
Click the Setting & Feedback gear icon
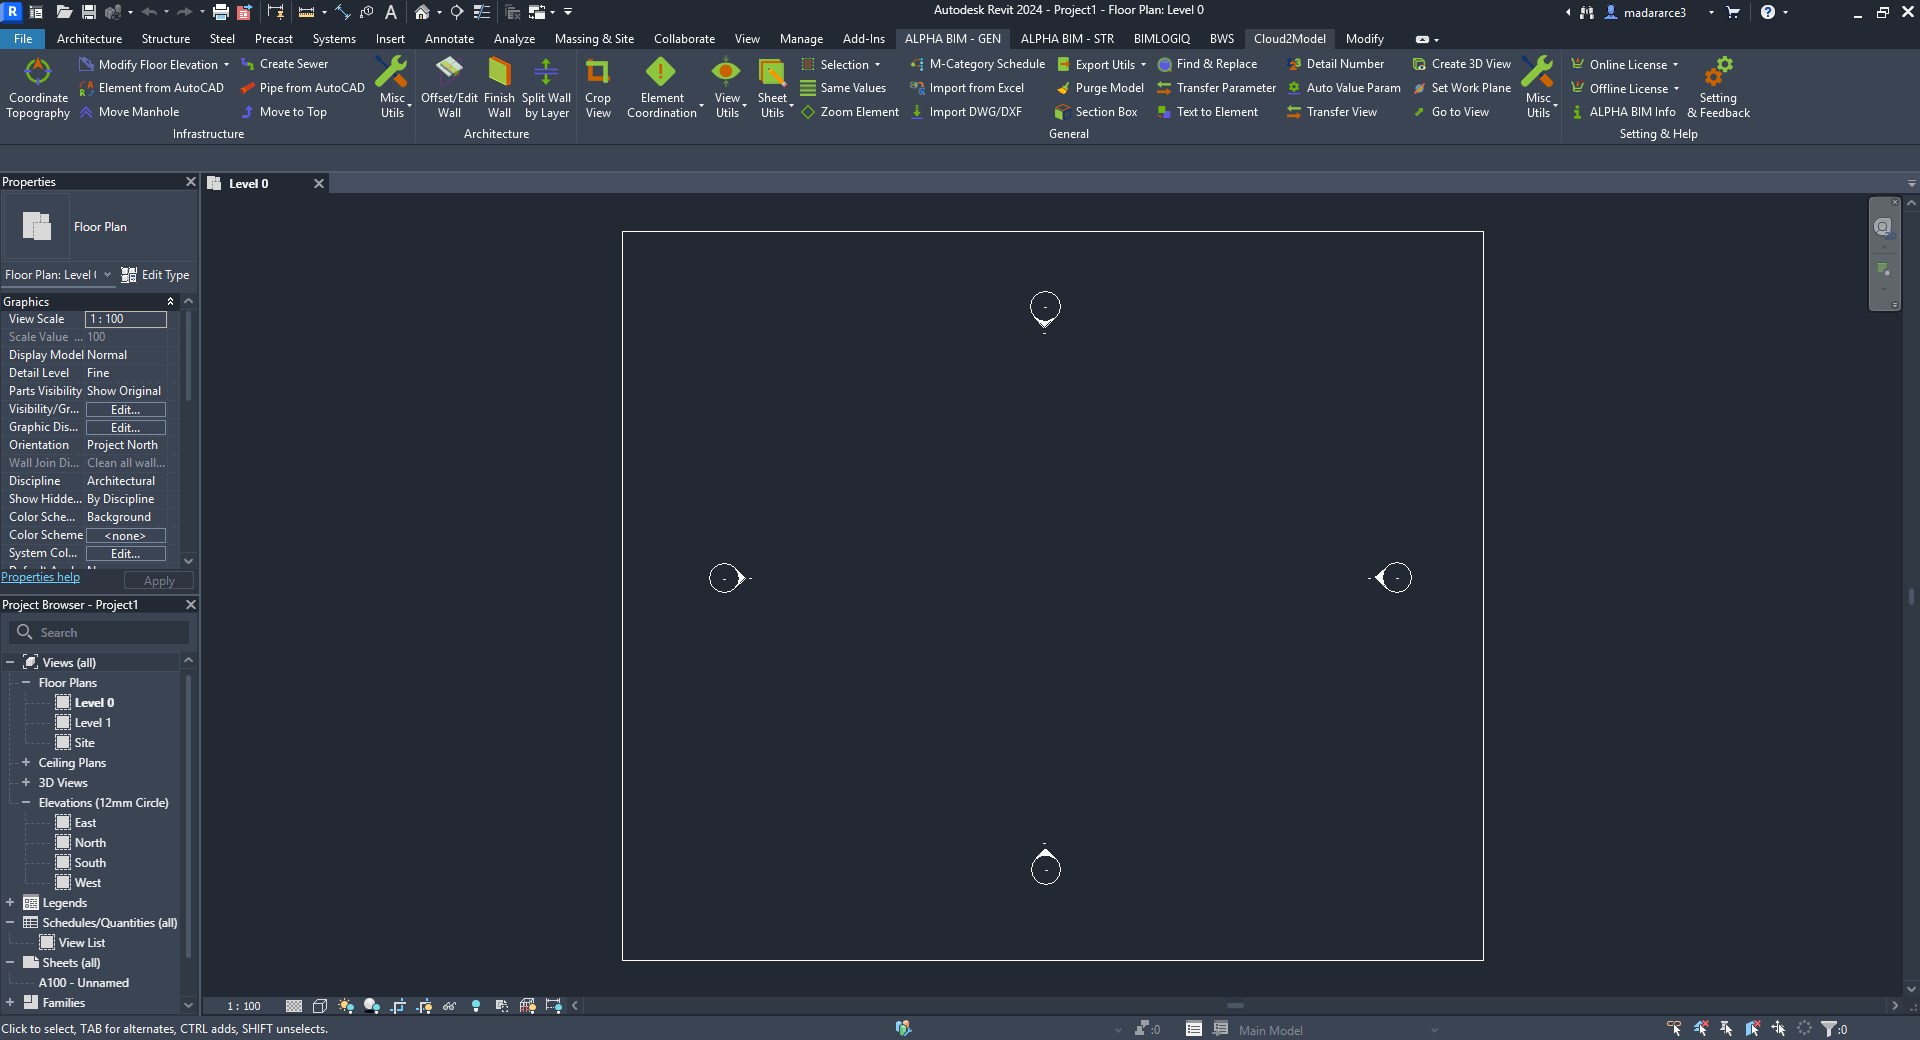coord(1718,88)
